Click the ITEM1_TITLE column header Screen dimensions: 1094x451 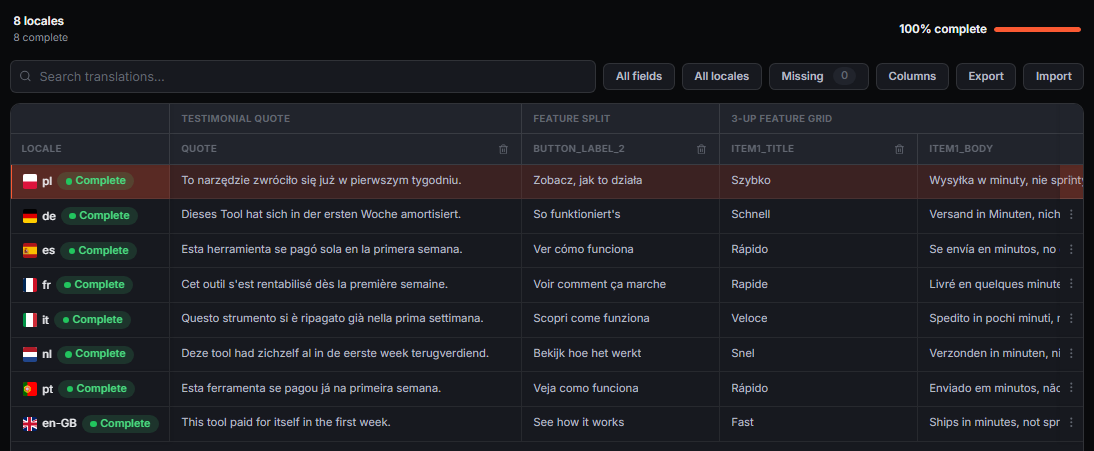pos(818,149)
